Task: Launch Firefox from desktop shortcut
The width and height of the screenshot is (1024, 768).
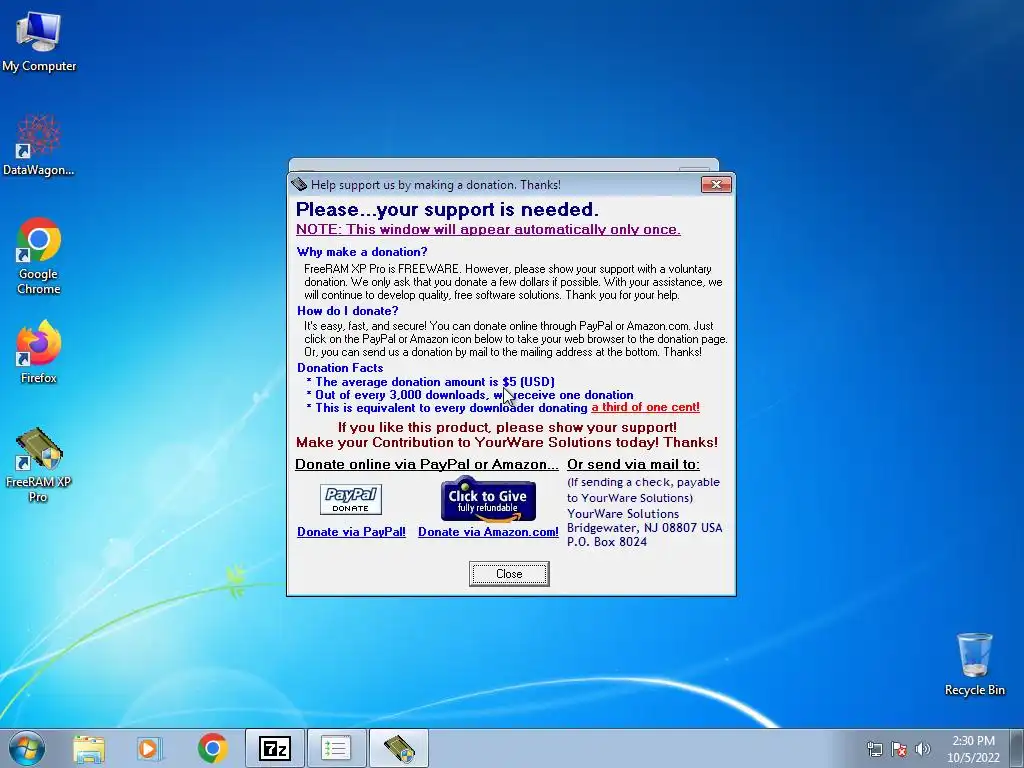Action: (x=39, y=351)
